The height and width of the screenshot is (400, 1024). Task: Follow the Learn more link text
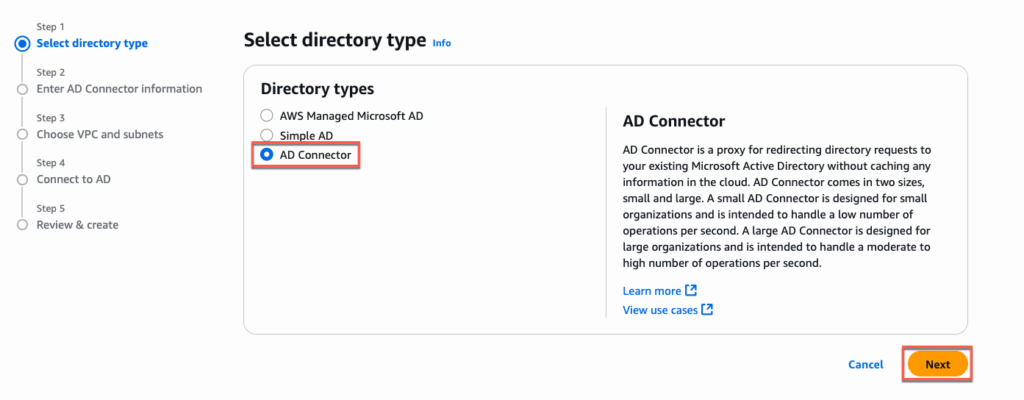point(651,291)
